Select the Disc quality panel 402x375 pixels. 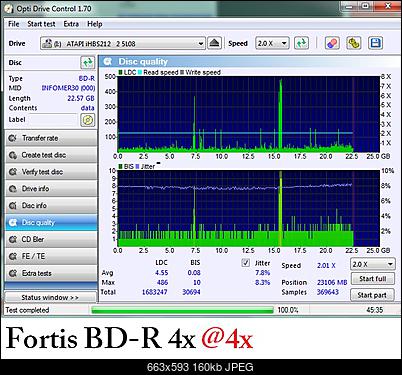tap(51, 223)
